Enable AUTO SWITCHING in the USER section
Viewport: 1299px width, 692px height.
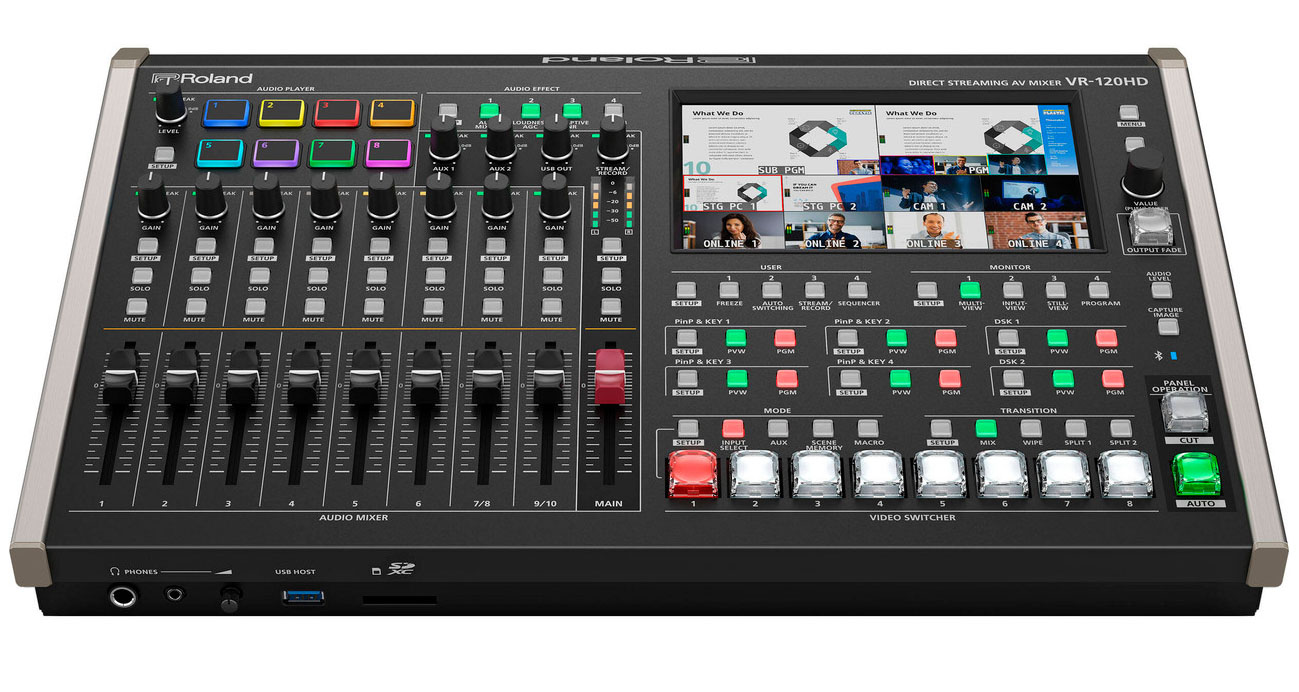click(x=772, y=289)
